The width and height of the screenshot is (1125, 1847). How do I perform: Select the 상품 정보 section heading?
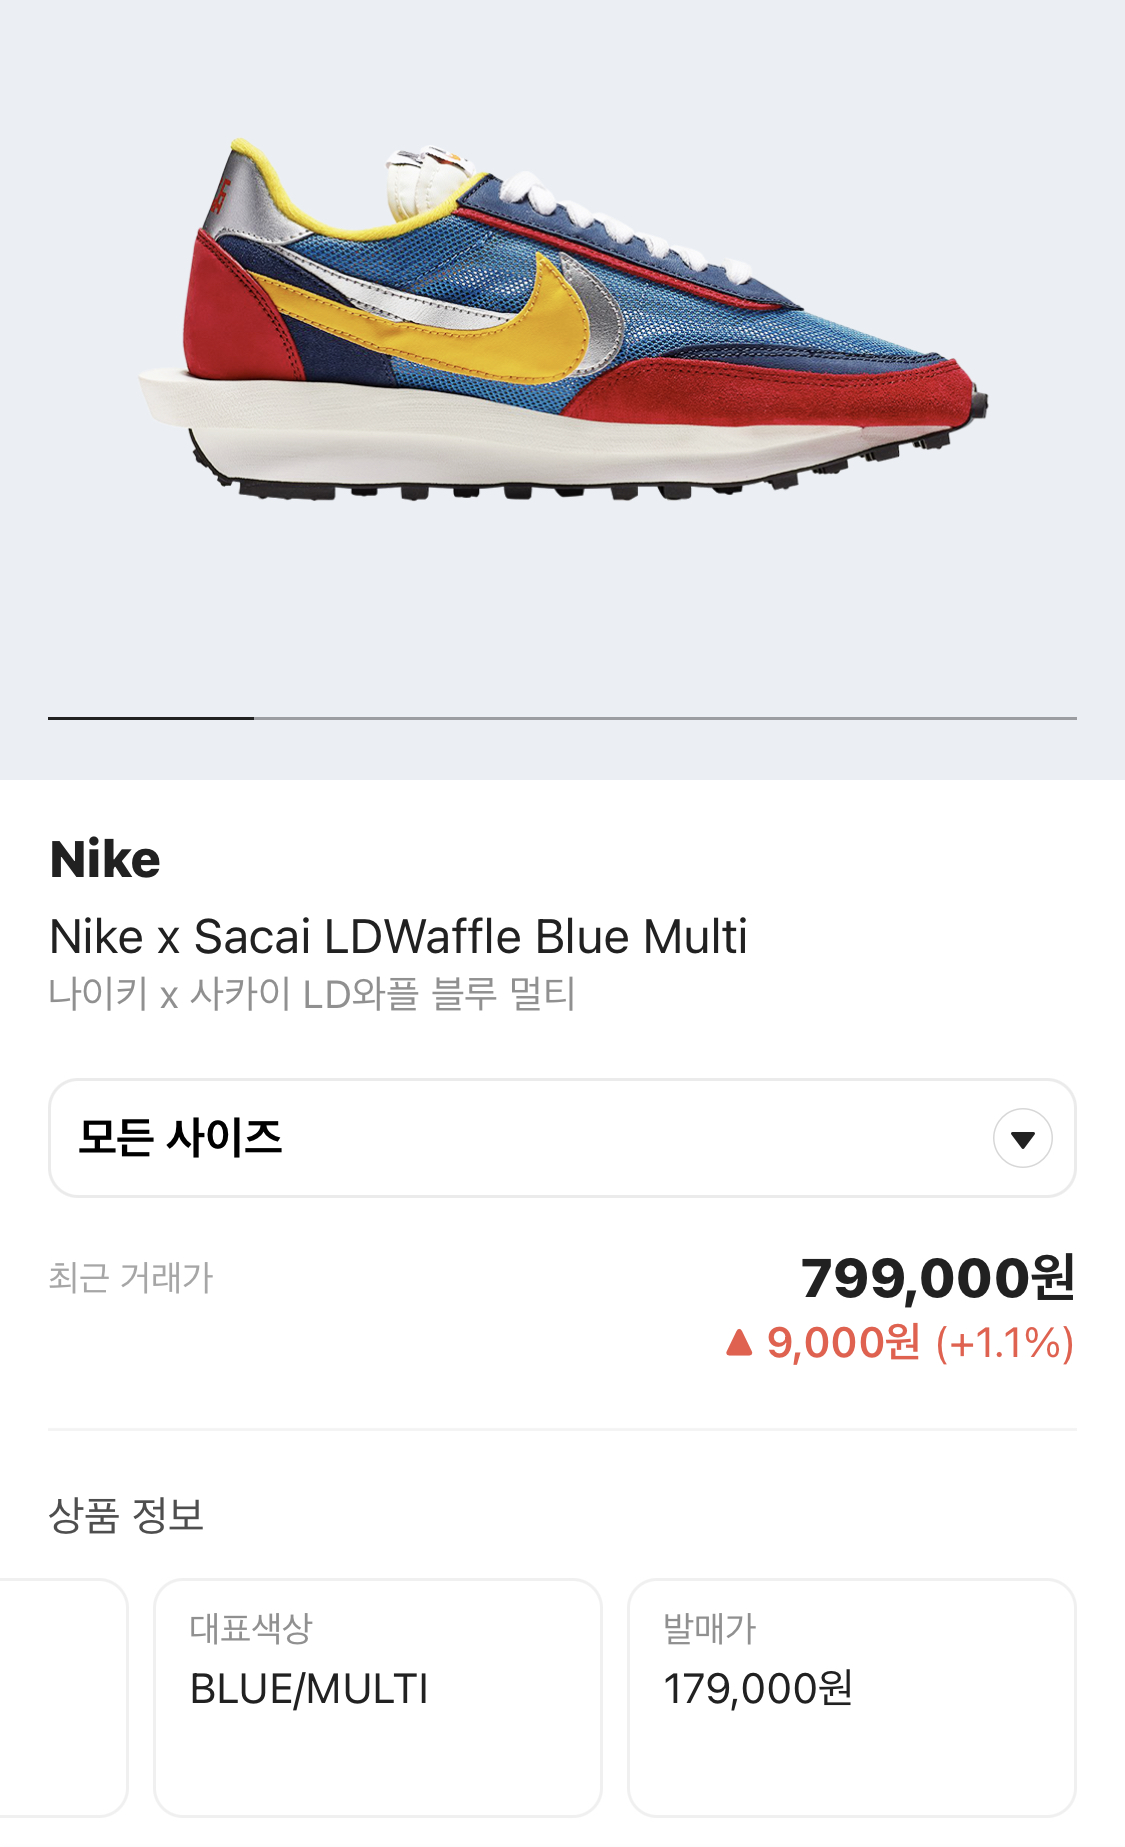tap(127, 1515)
